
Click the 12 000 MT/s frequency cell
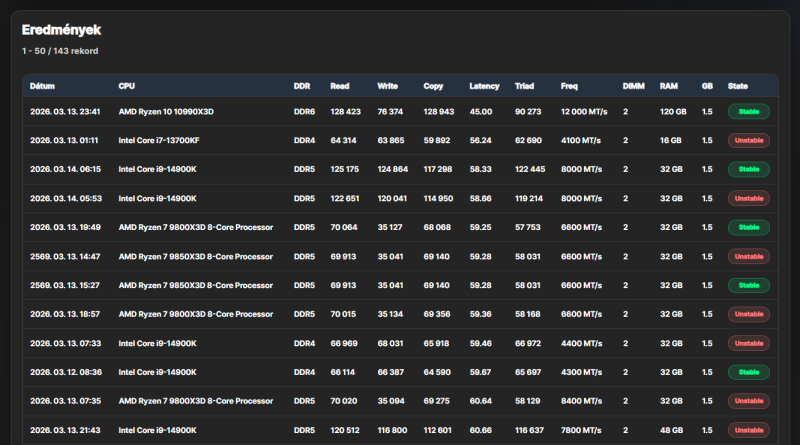tap(584, 111)
